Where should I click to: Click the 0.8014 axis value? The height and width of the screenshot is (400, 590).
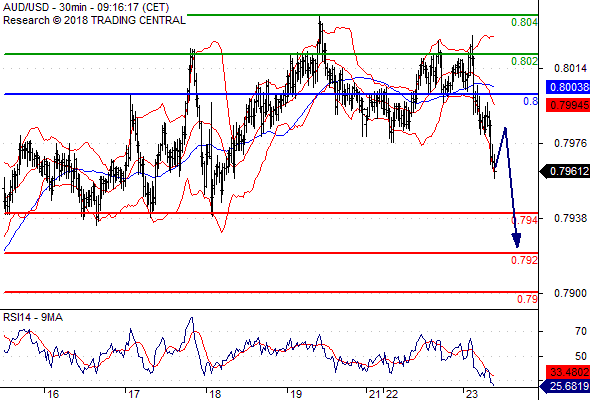(x=570, y=68)
